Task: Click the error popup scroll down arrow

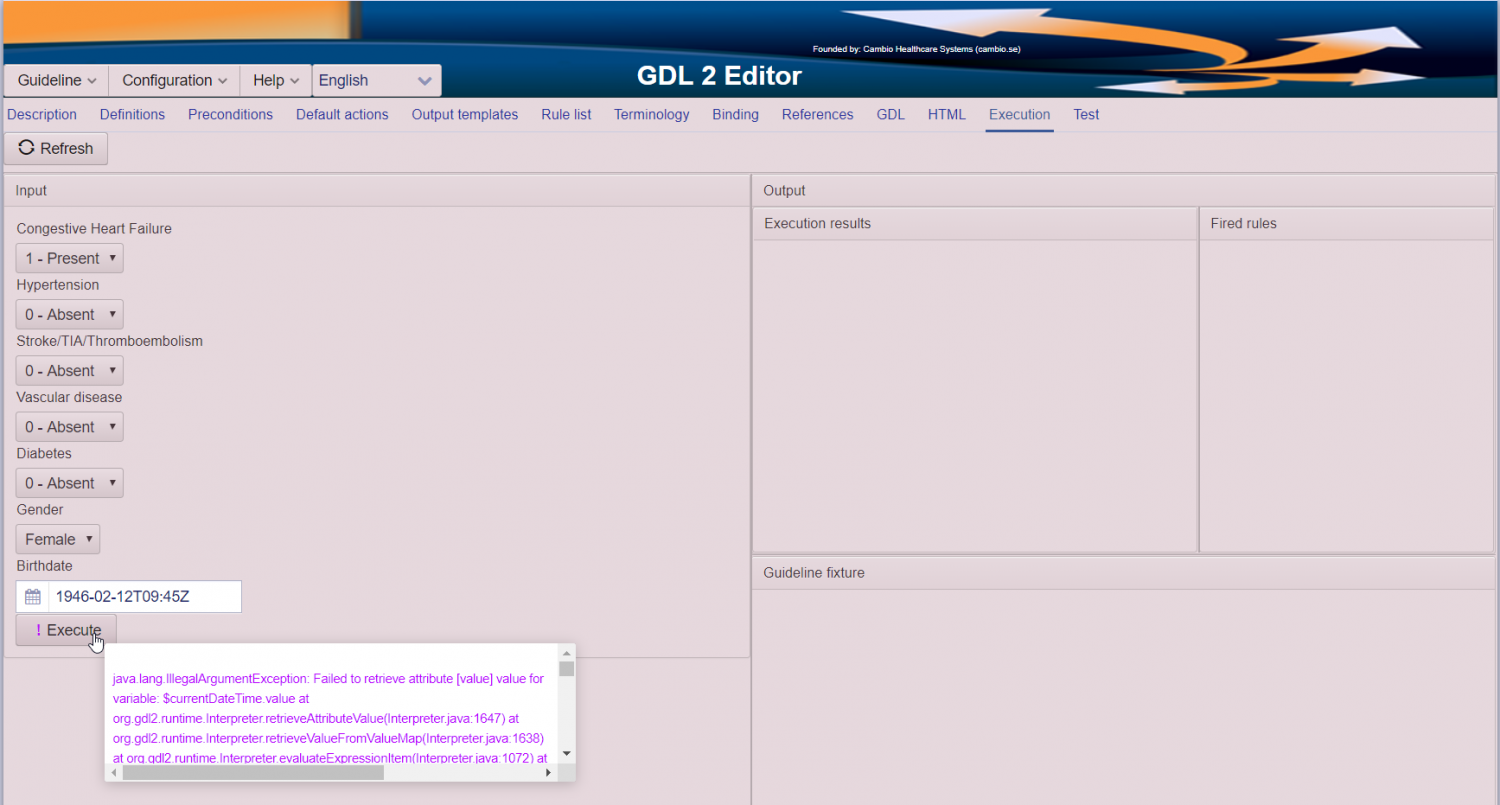Action: click(567, 753)
